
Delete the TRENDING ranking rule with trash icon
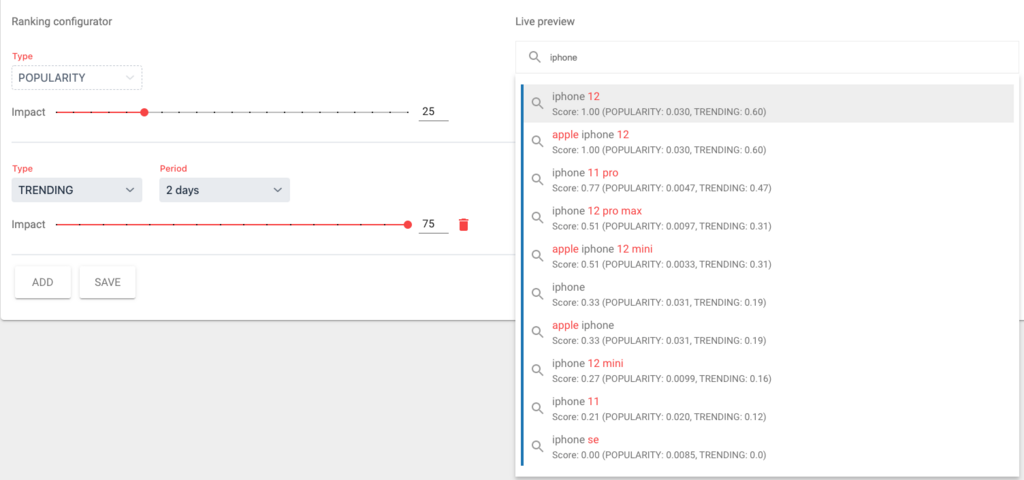pyautogui.click(x=464, y=225)
